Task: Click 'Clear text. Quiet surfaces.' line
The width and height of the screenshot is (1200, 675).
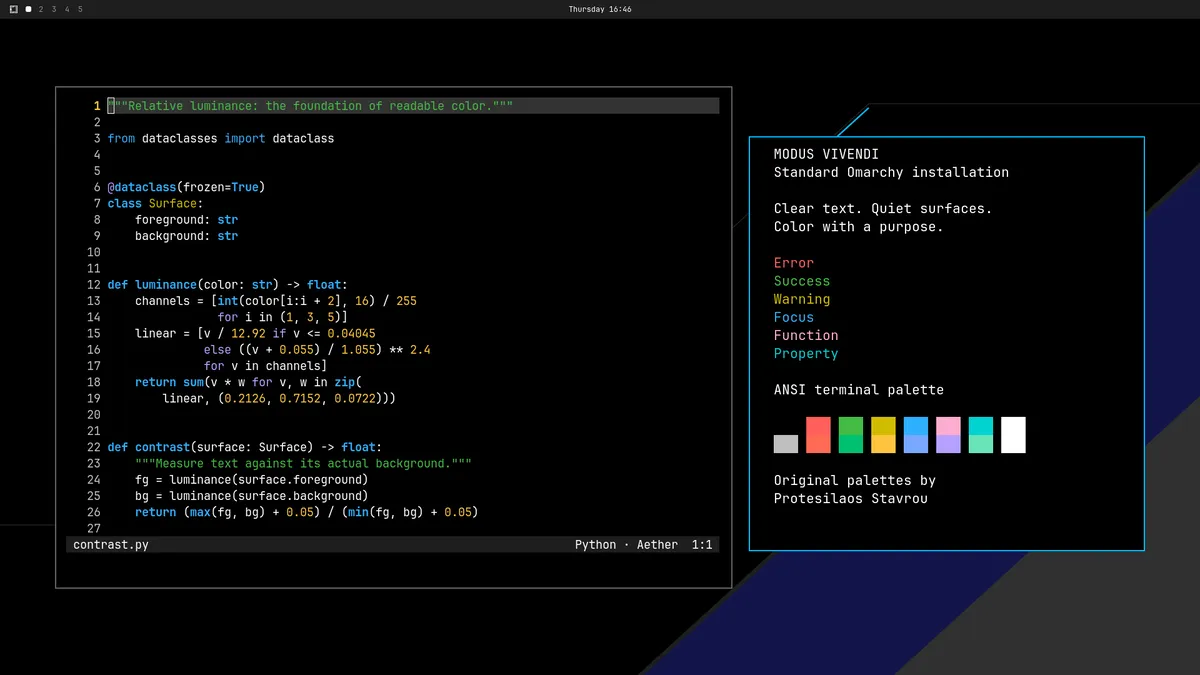Action: 883,209
